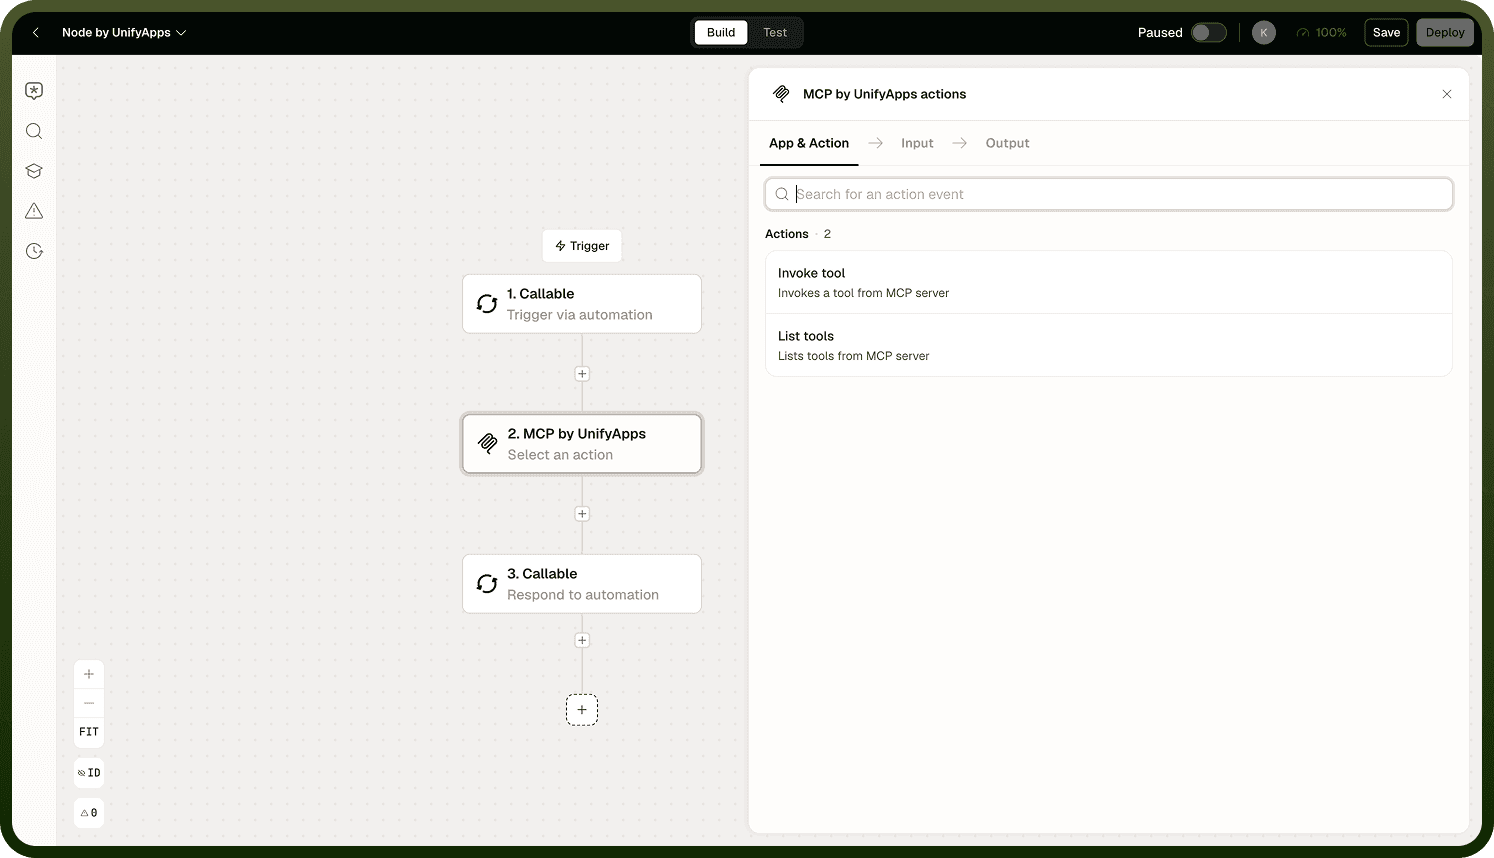Open the canvas warnings count button
1494x858 pixels.
coord(89,813)
